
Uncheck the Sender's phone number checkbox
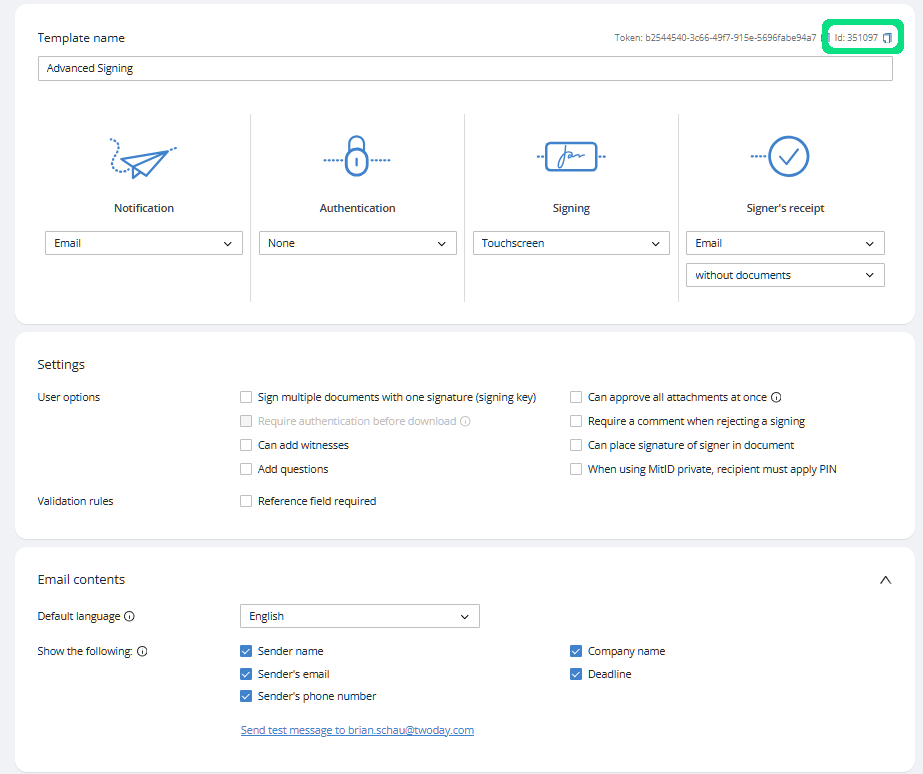(x=246, y=696)
